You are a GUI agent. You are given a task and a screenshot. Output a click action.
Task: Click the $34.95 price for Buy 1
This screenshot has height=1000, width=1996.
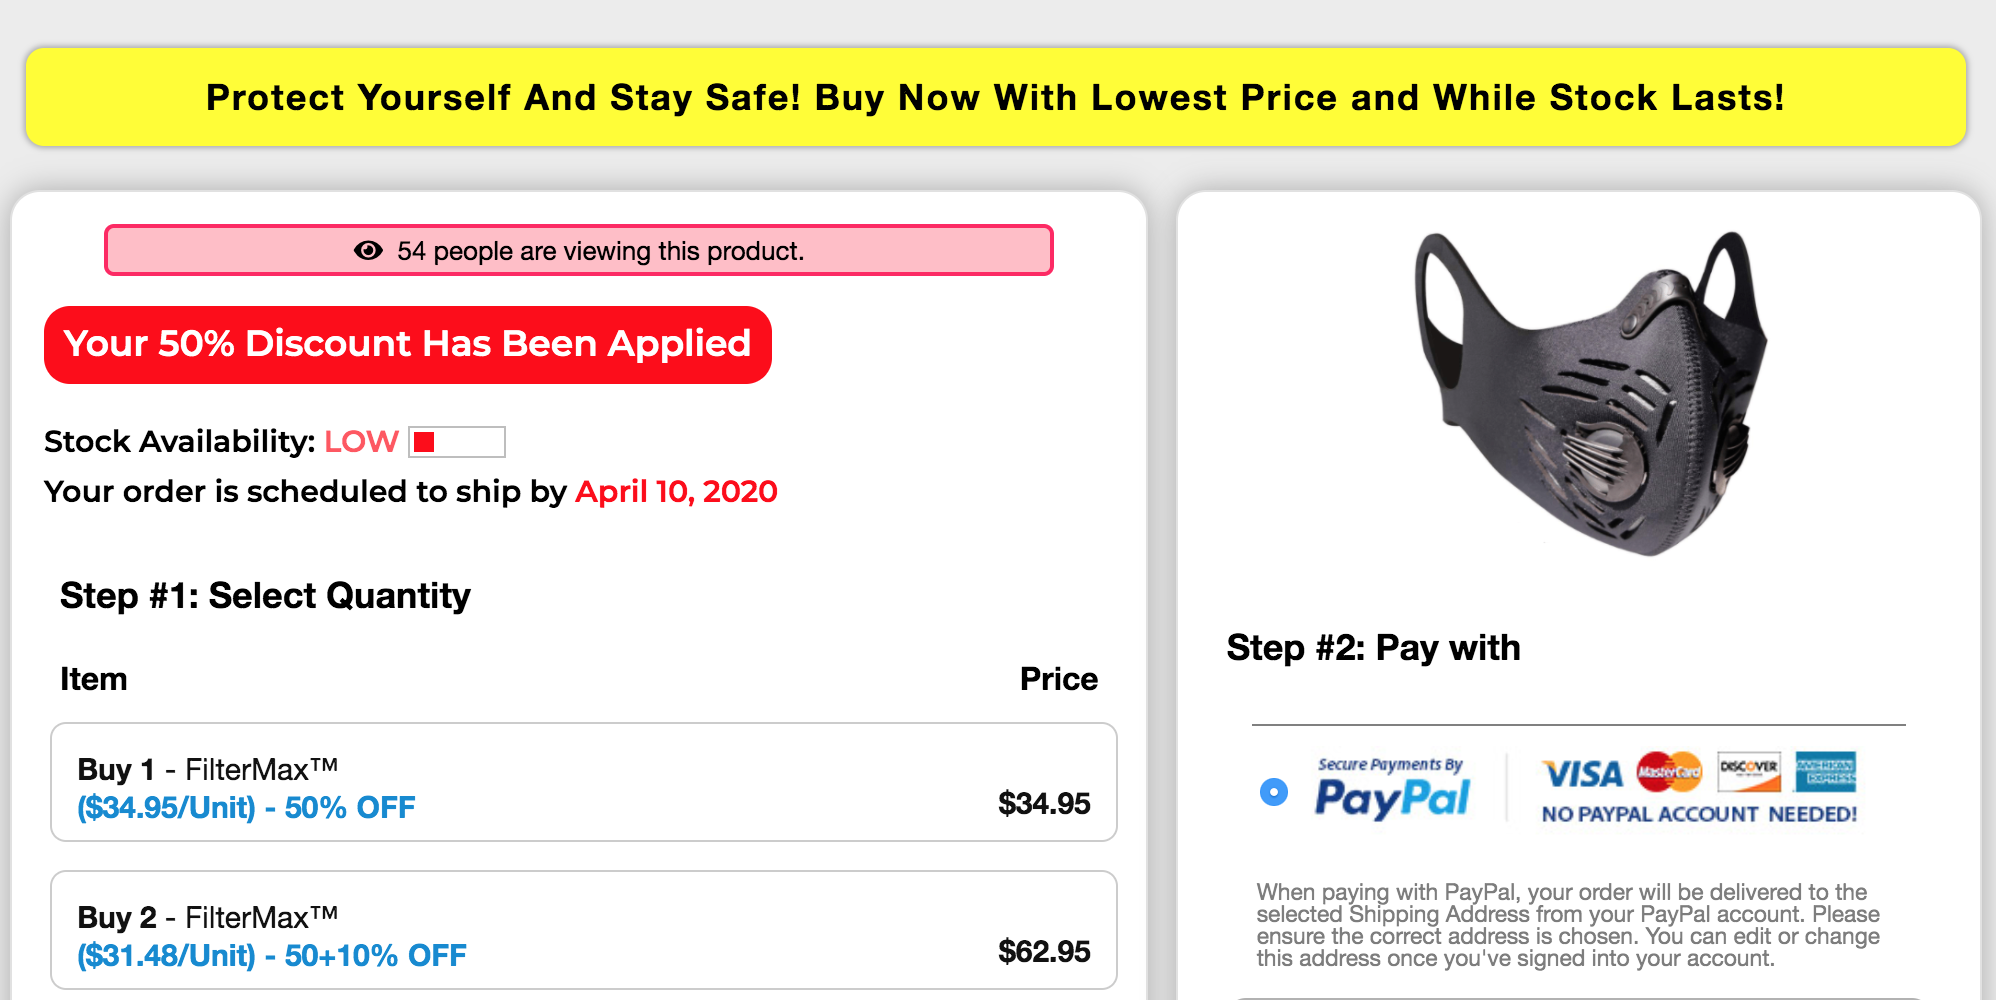[1044, 803]
